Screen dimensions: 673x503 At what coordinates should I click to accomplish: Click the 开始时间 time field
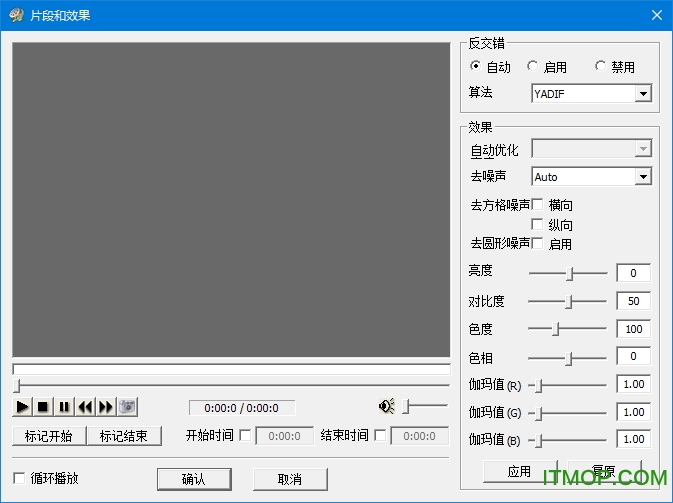coord(285,436)
